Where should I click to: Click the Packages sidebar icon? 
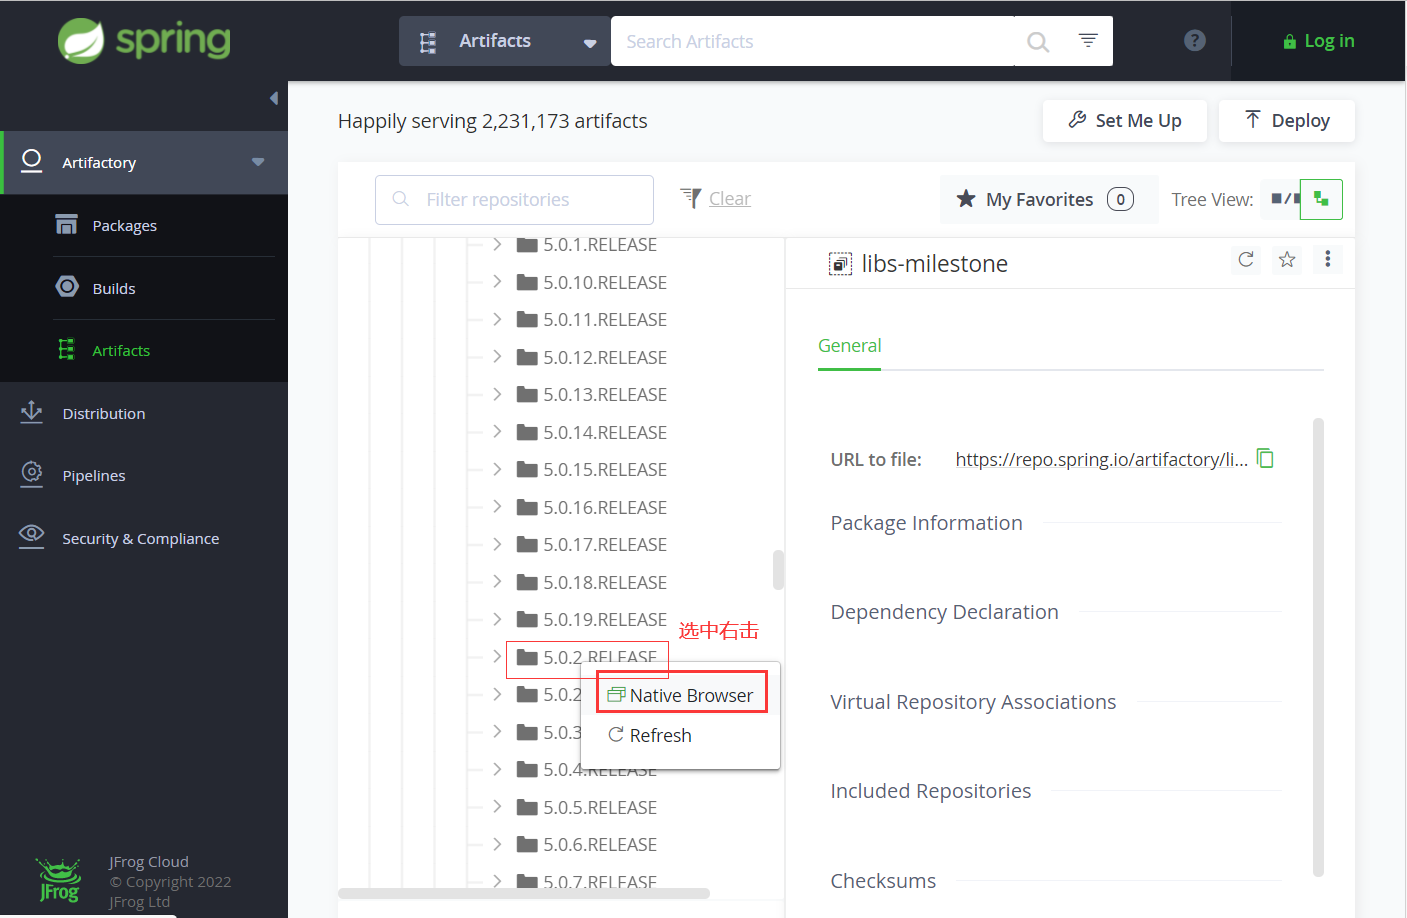tap(66, 225)
